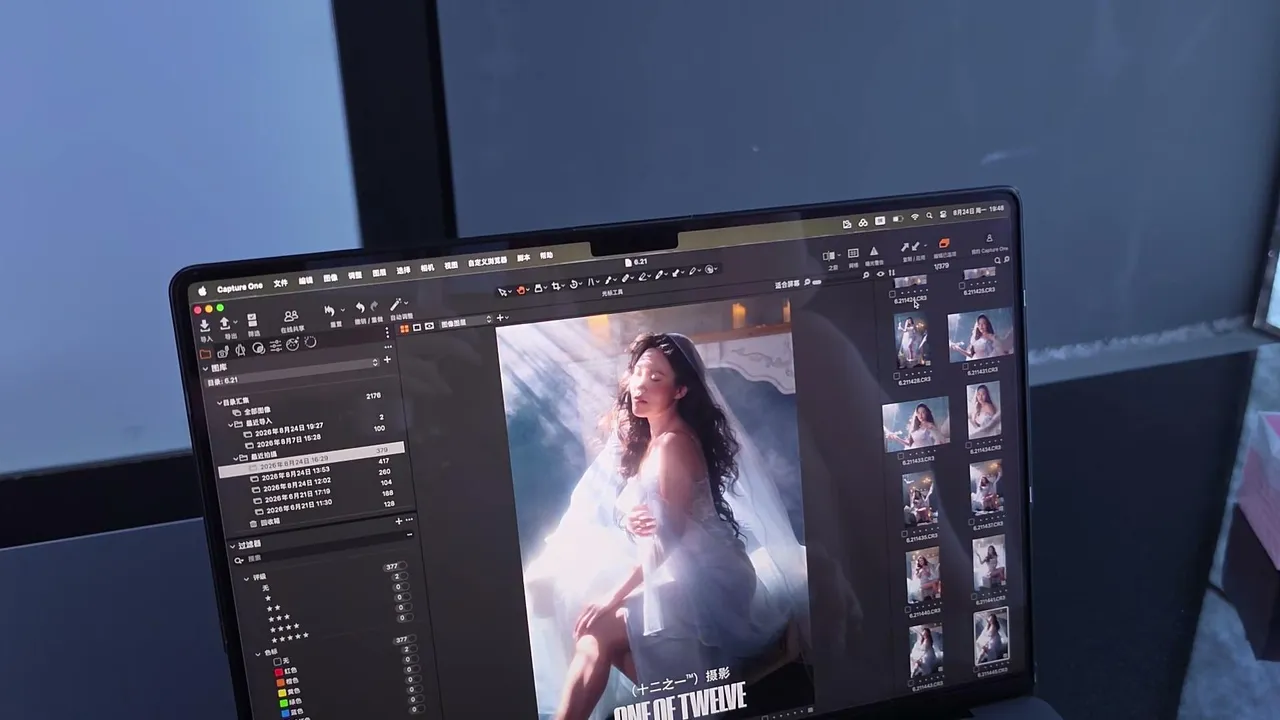Open the Library folder tool tab
Viewport: 1280px width, 720px height.
206,353
